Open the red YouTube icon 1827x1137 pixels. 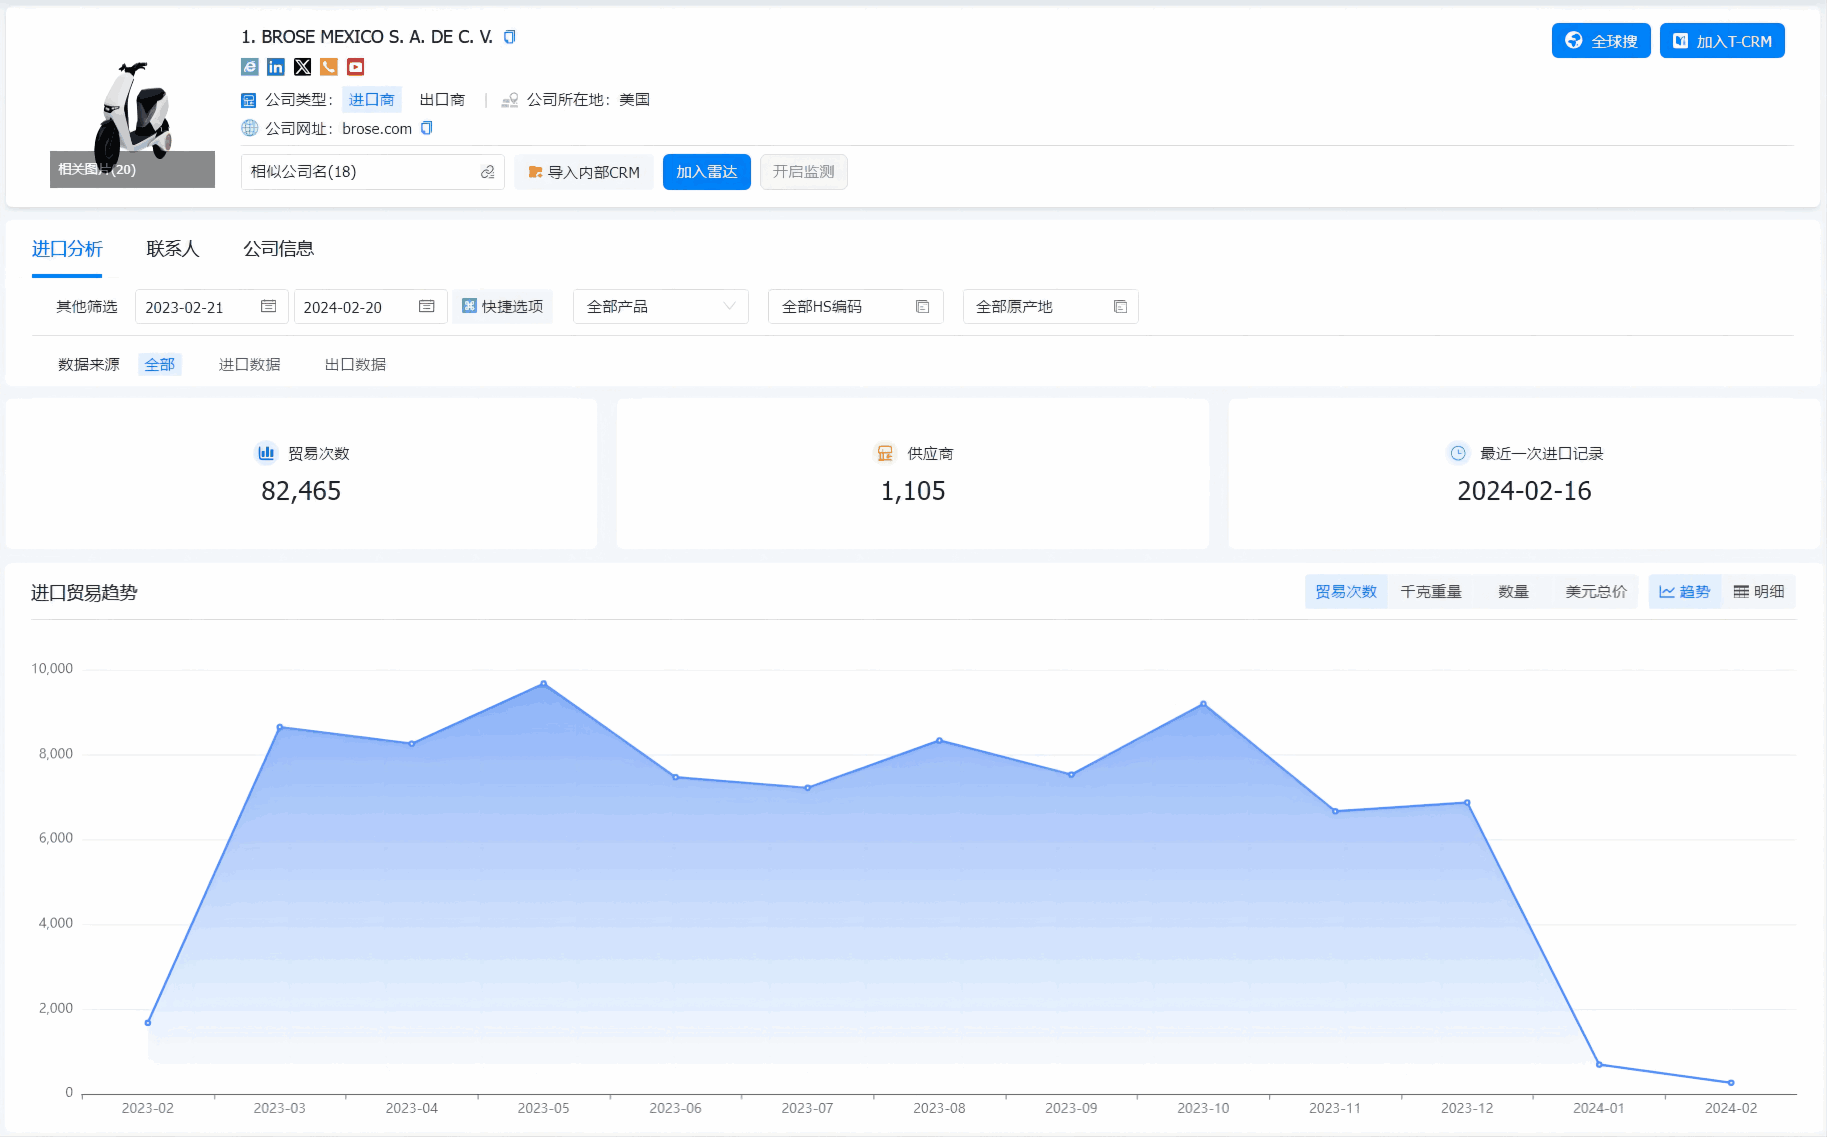tap(355, 67)
